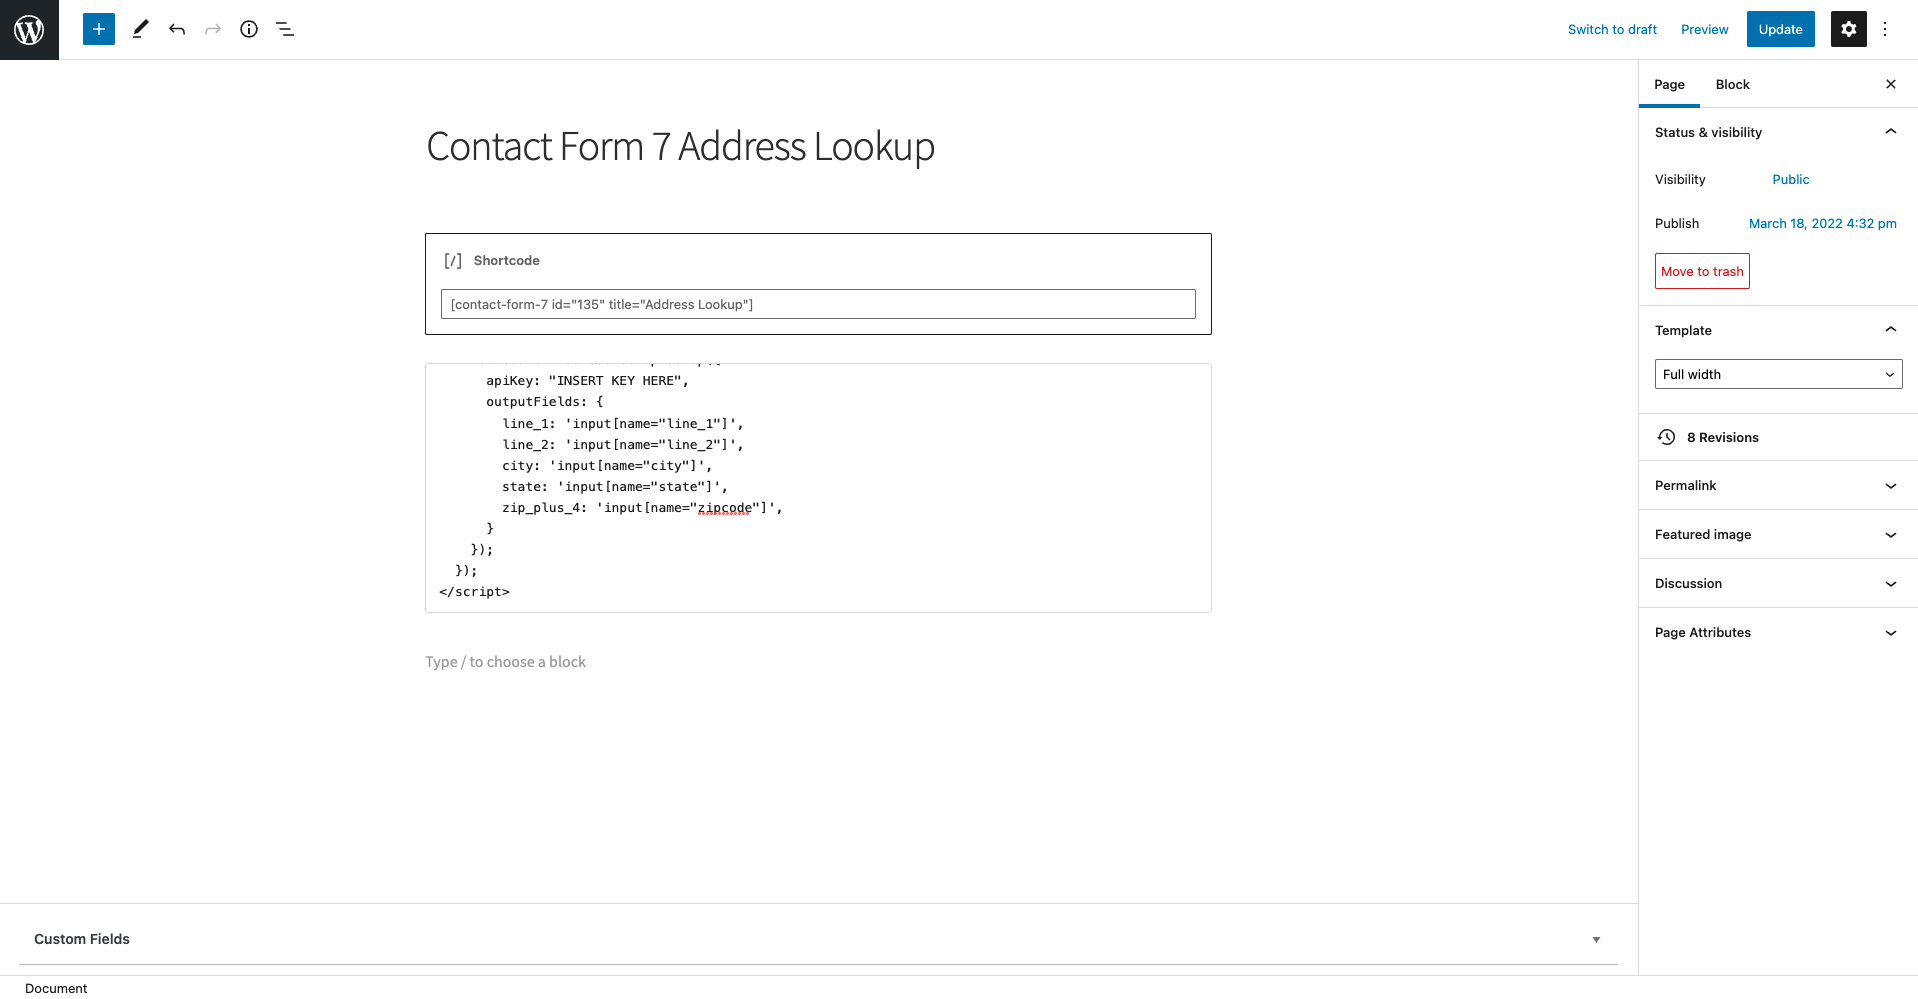Click the Update button
This screenshot has width=1918, height=999.
click(x=1780, y=29)
